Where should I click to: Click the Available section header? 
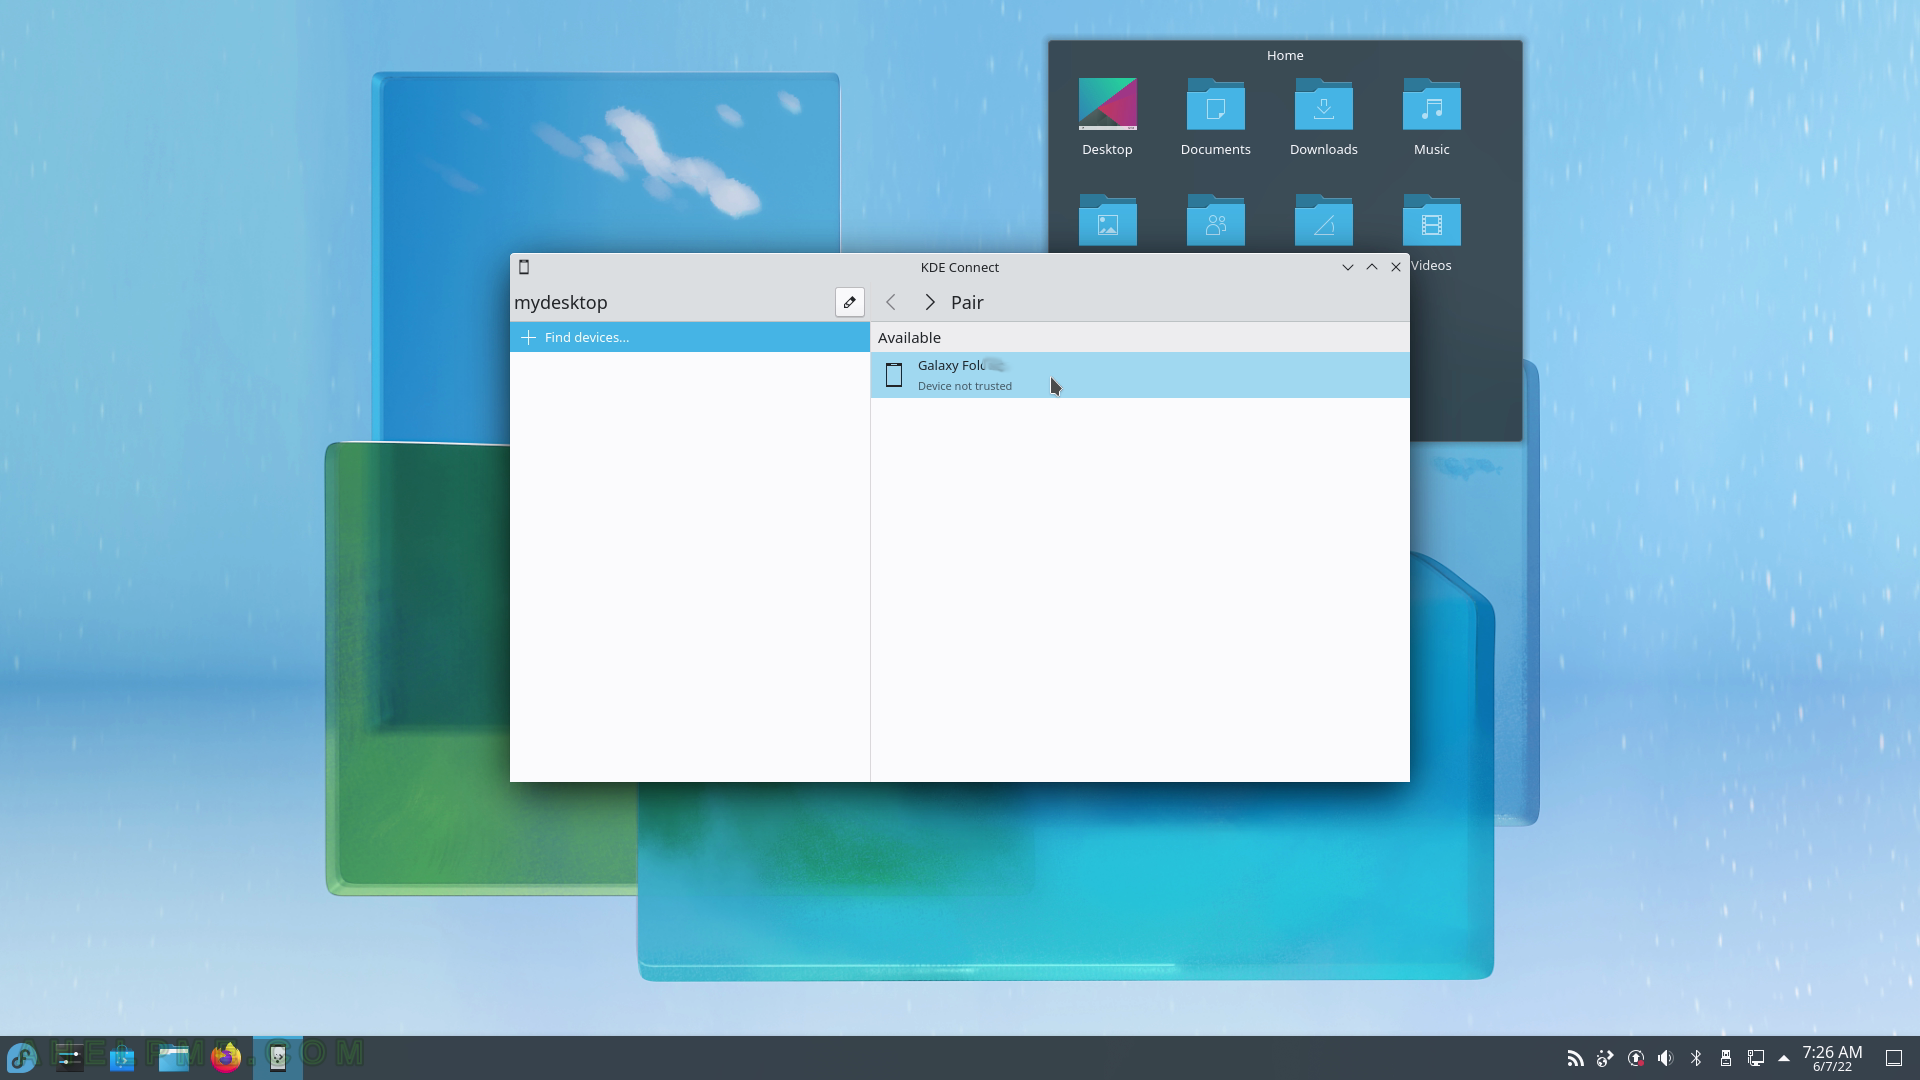pos(909,337)
